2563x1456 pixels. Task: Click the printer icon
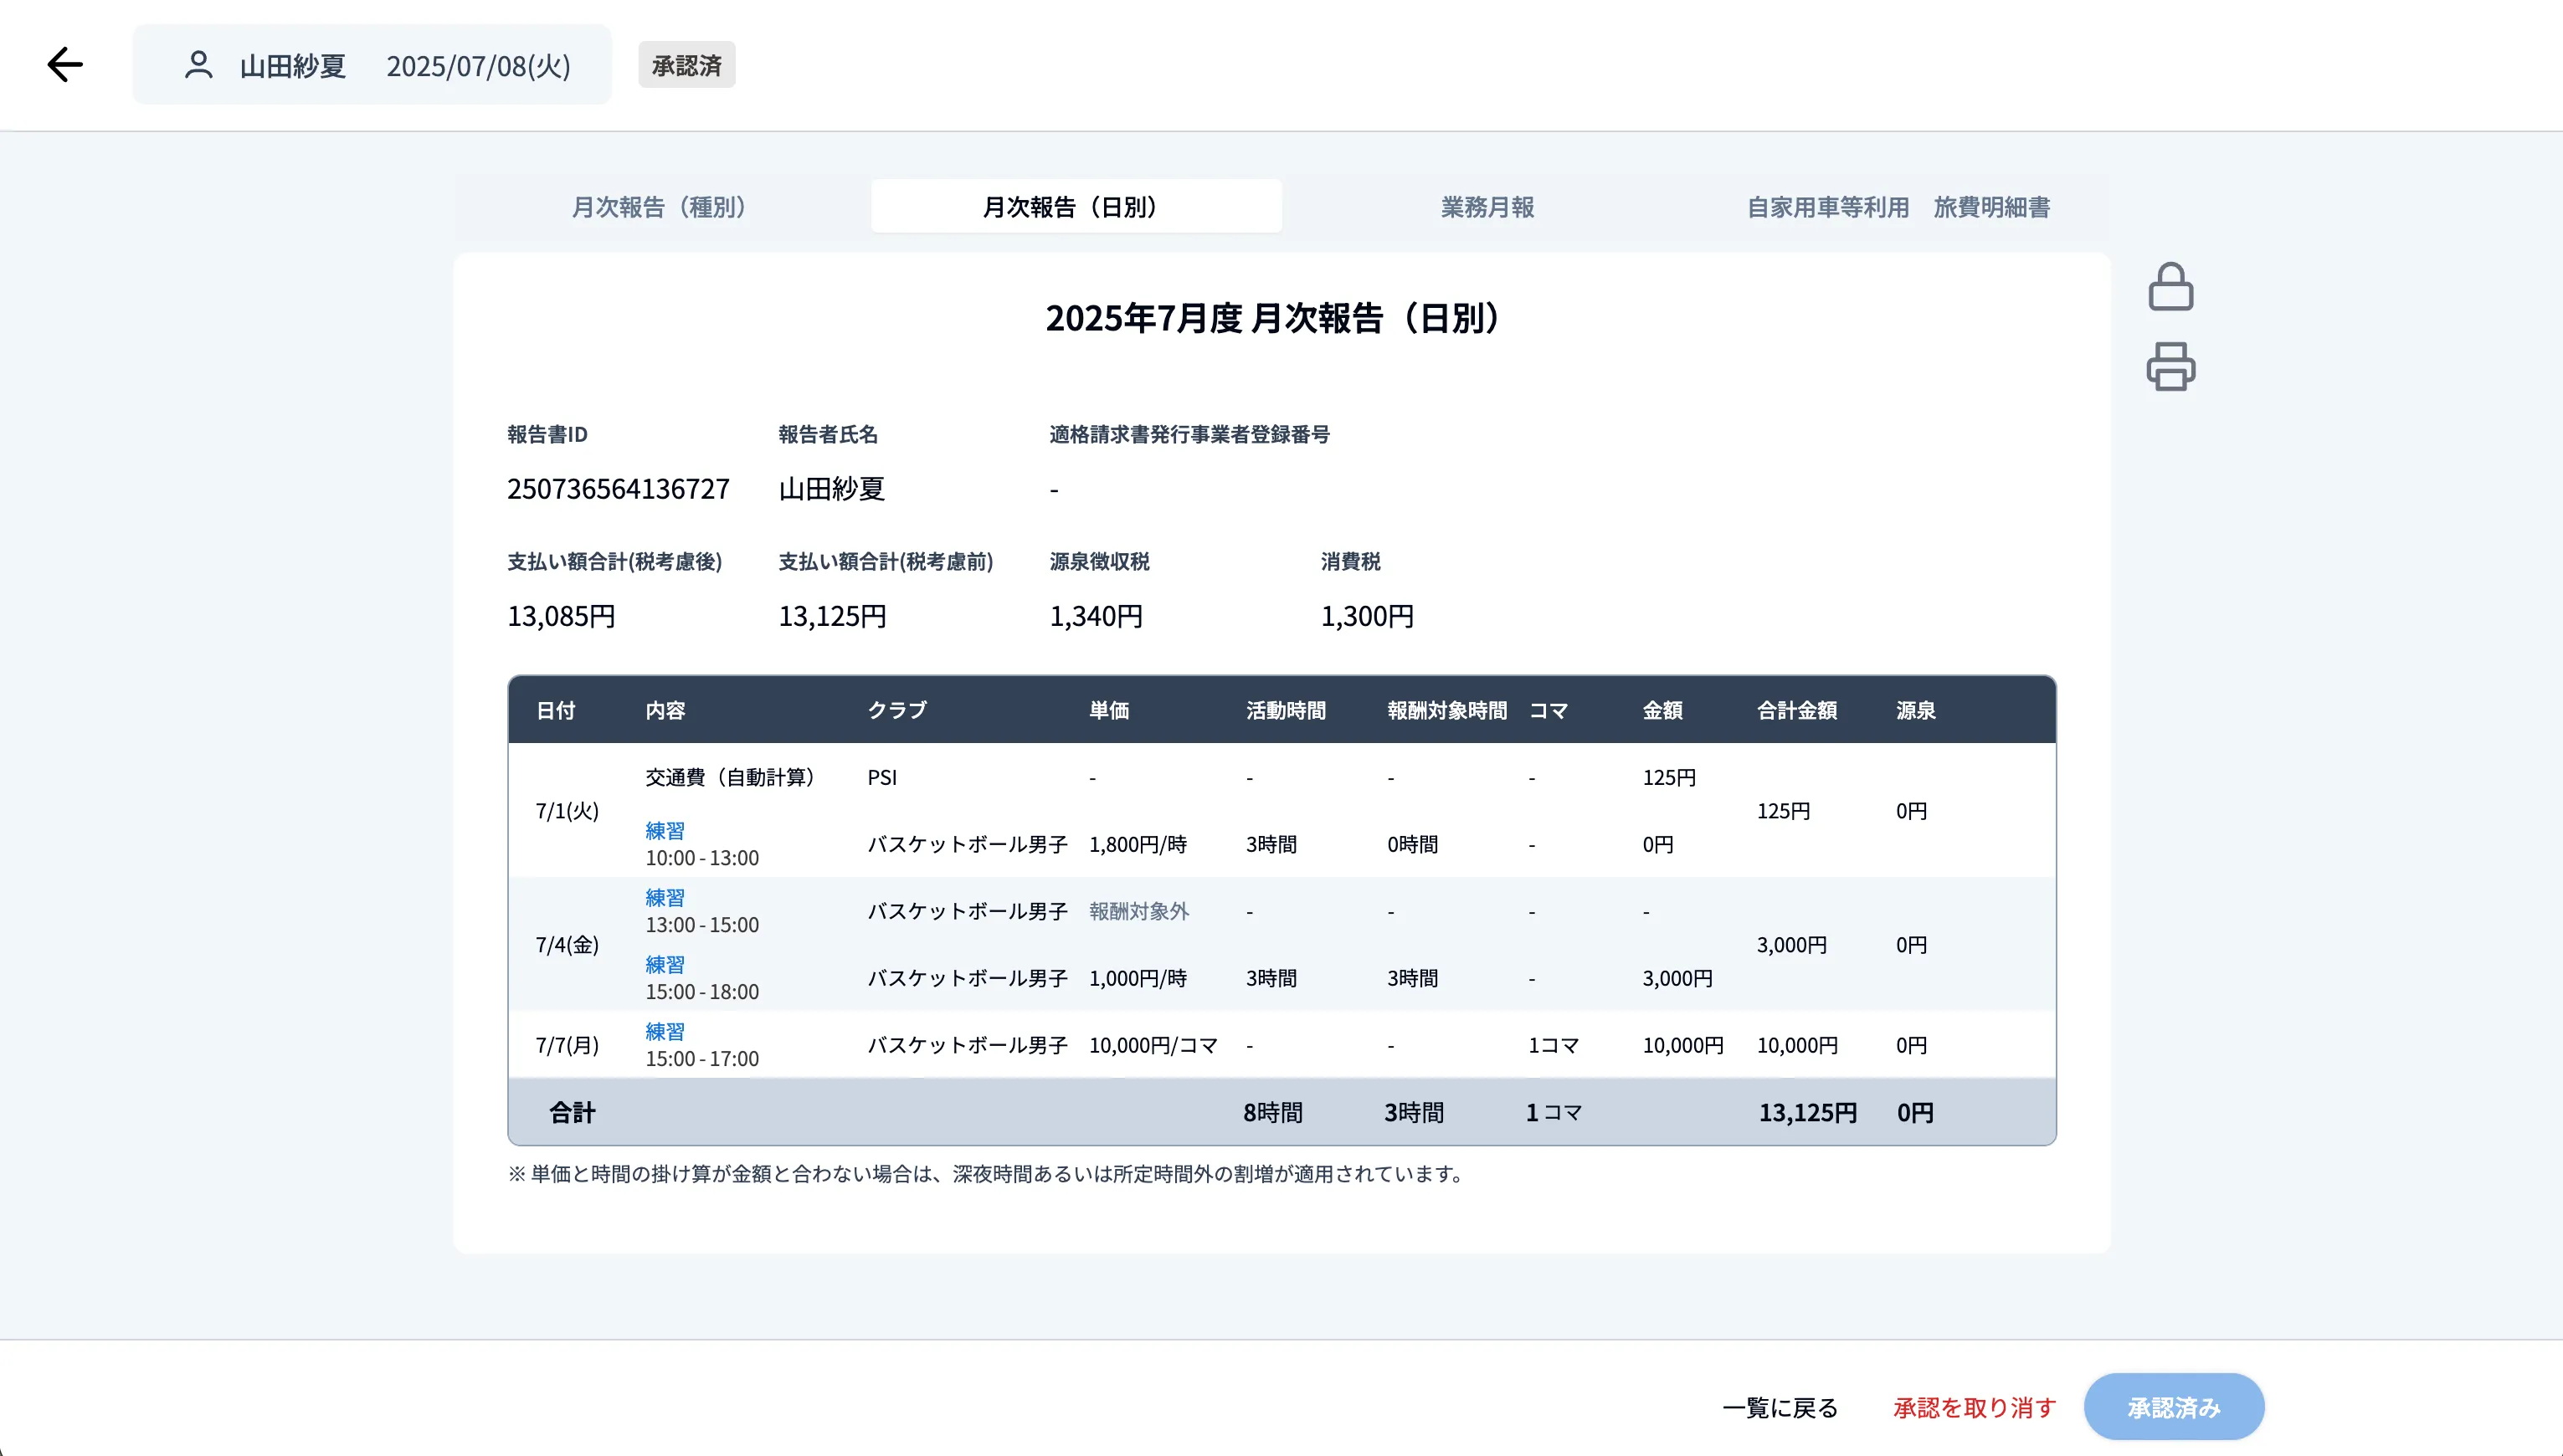pyautogui.click(x=2170, y=366)
